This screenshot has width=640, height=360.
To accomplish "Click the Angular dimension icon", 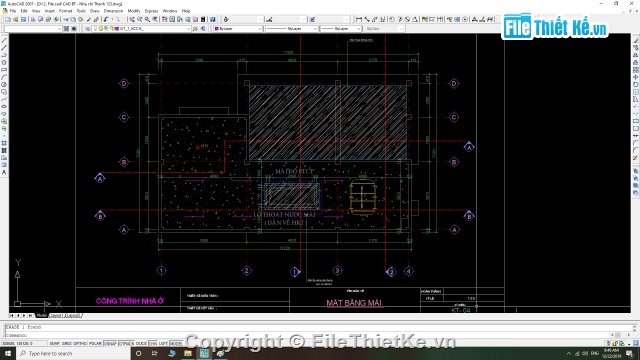I will 415,19.
